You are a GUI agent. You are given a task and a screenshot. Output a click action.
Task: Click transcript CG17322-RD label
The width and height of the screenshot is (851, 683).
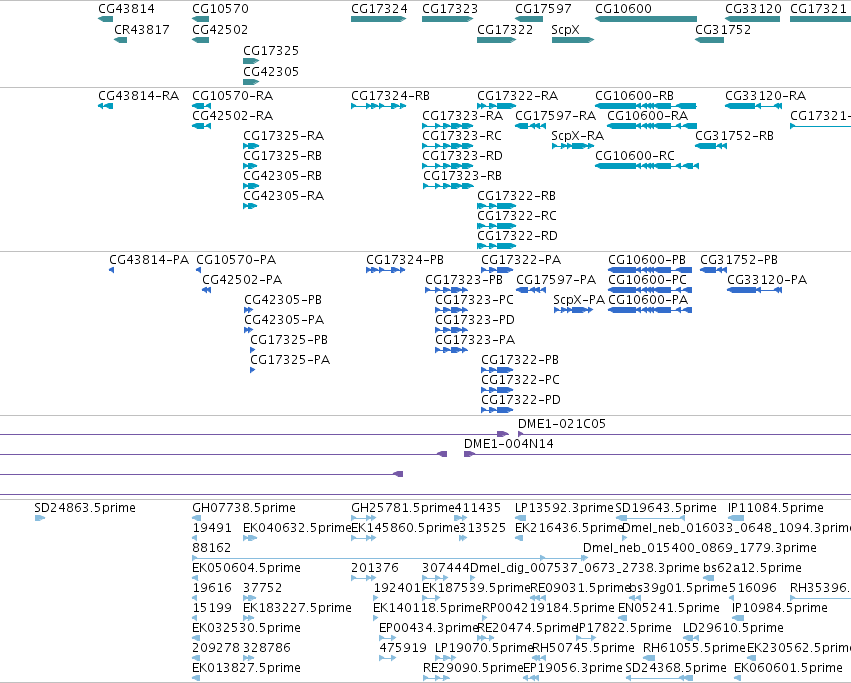pos(517,236)
